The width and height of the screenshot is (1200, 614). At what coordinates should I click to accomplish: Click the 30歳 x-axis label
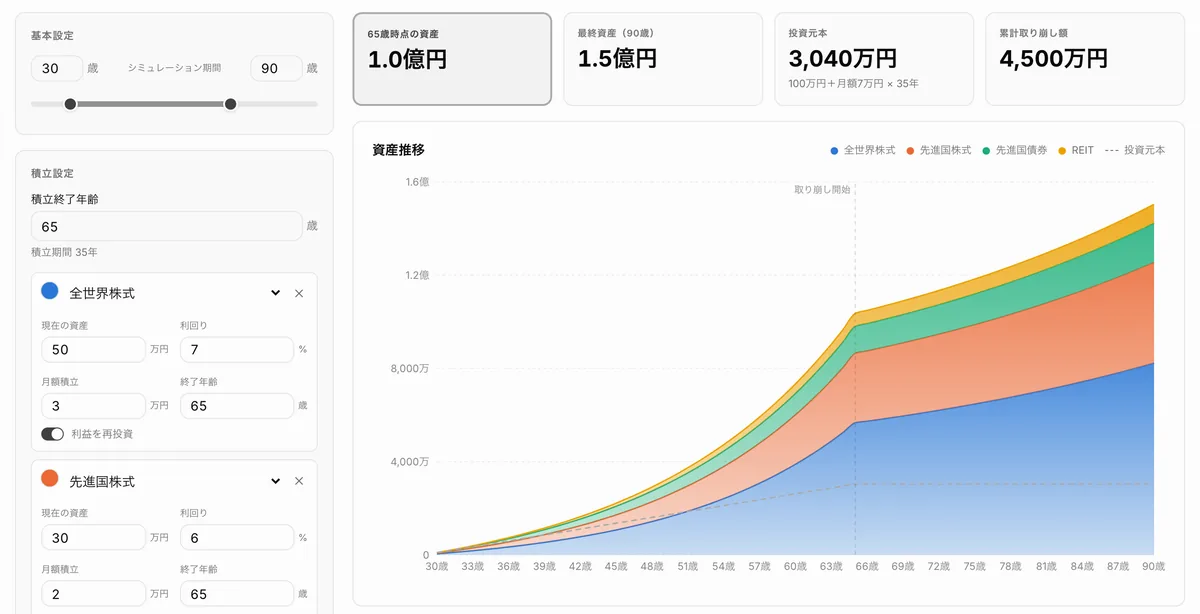click(437, 566)
